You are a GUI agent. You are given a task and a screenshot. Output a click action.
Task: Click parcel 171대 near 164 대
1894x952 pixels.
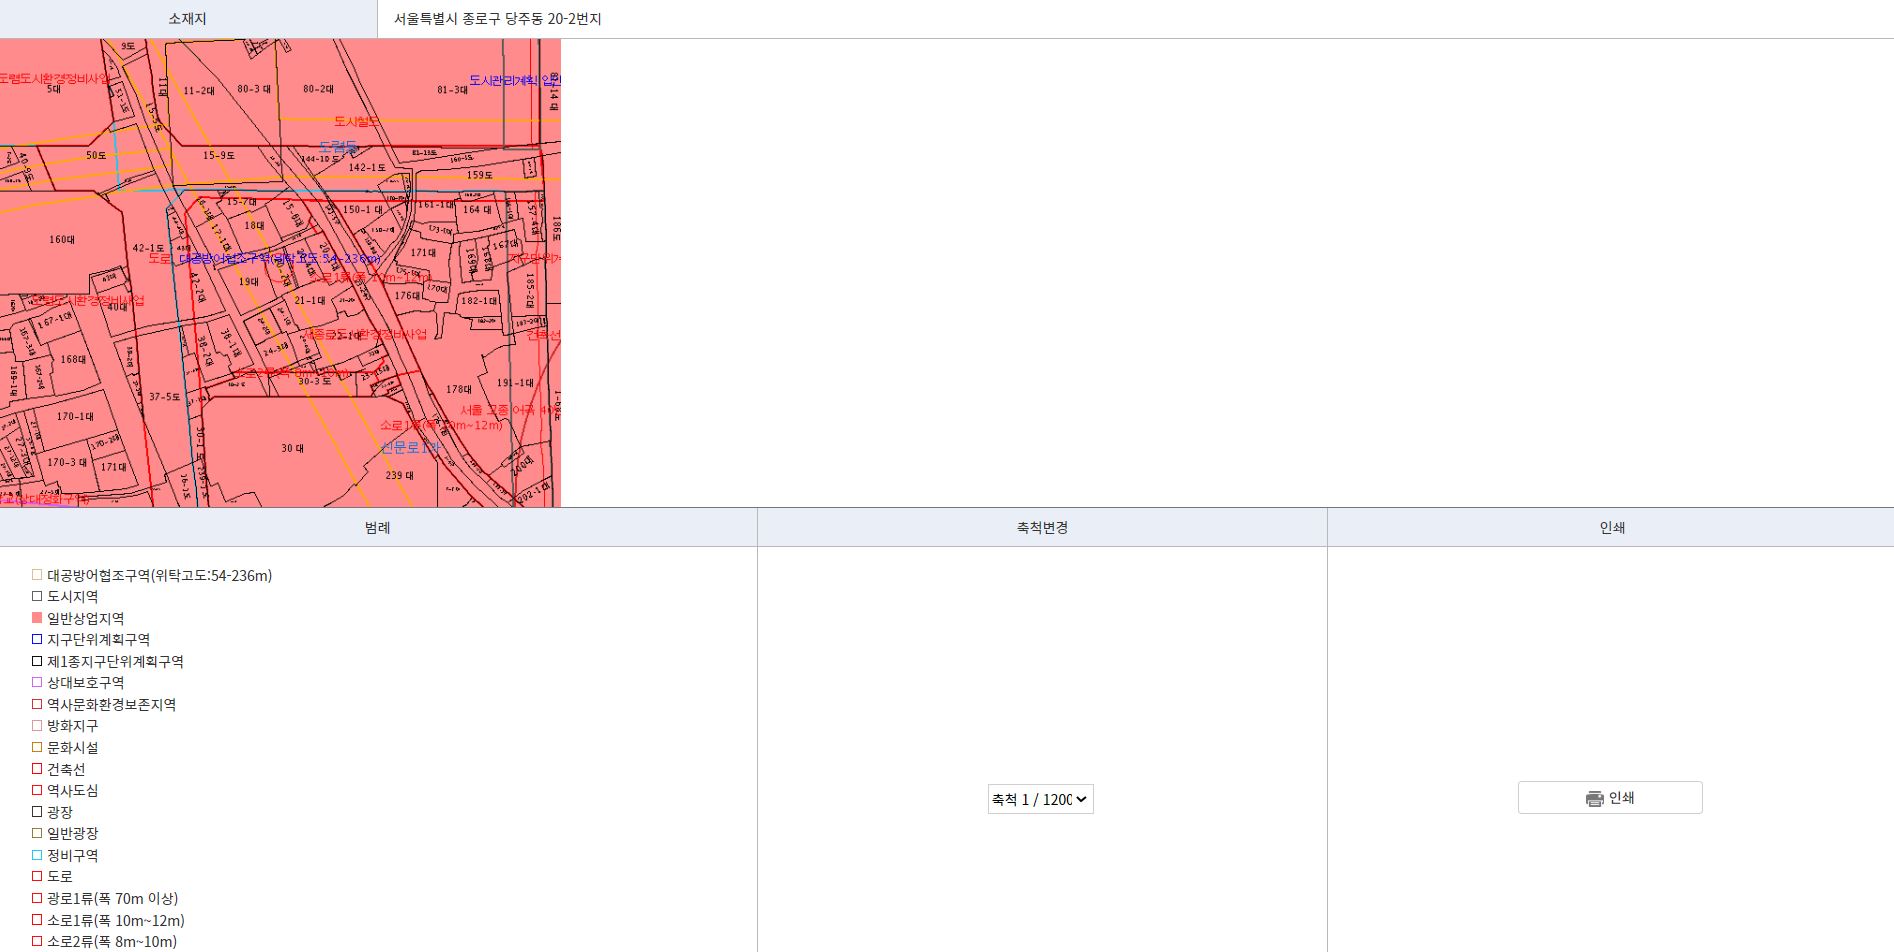(x=423, y=253)
